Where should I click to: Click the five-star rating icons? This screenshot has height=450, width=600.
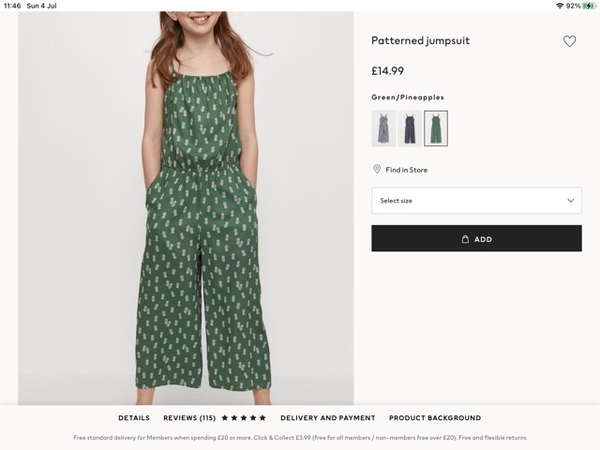point(244,418)
